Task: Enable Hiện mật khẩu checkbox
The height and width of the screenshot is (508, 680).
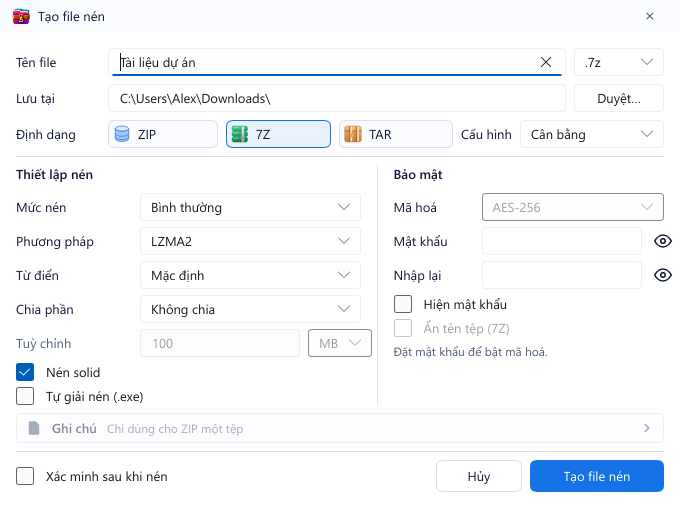Action: pos(403,304)
